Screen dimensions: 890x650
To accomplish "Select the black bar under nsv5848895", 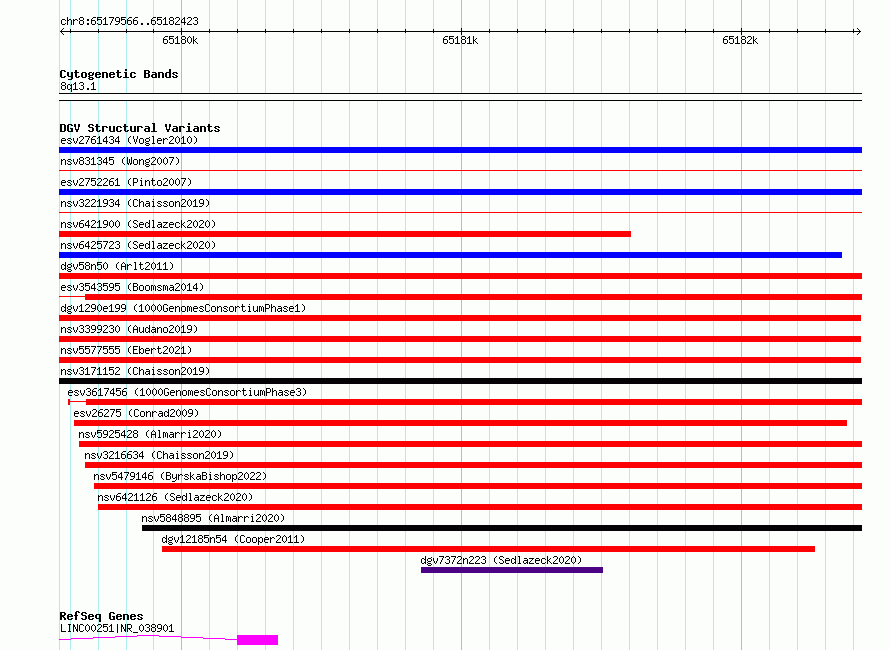I will (502, 528).
